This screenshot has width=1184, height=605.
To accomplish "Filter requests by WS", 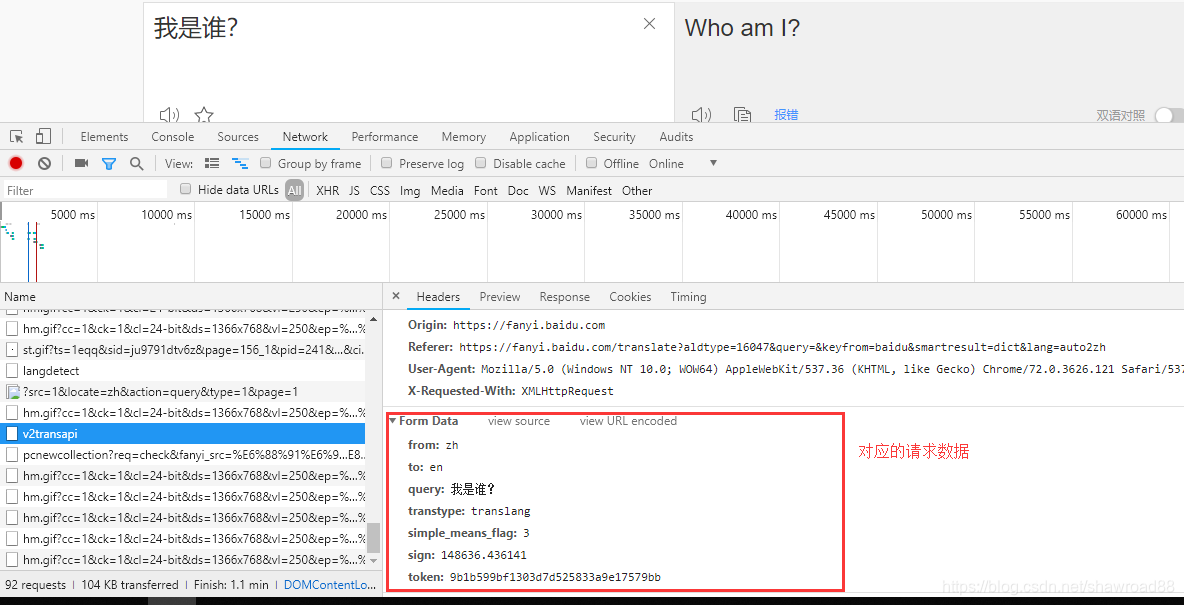I will [547, 190].
